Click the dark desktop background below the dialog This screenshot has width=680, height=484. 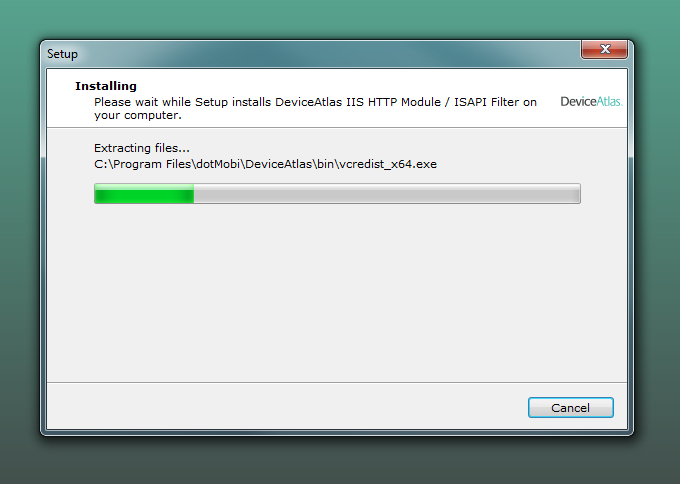[x=340, y=461]
